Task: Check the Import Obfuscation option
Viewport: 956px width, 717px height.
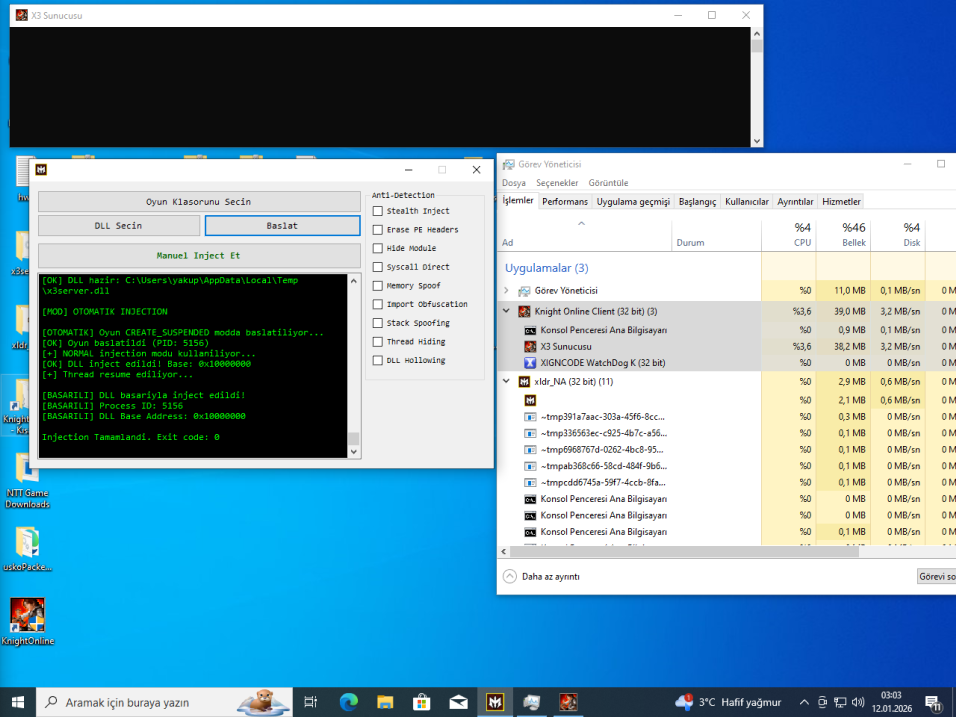Action: click(x=378, y=304)
